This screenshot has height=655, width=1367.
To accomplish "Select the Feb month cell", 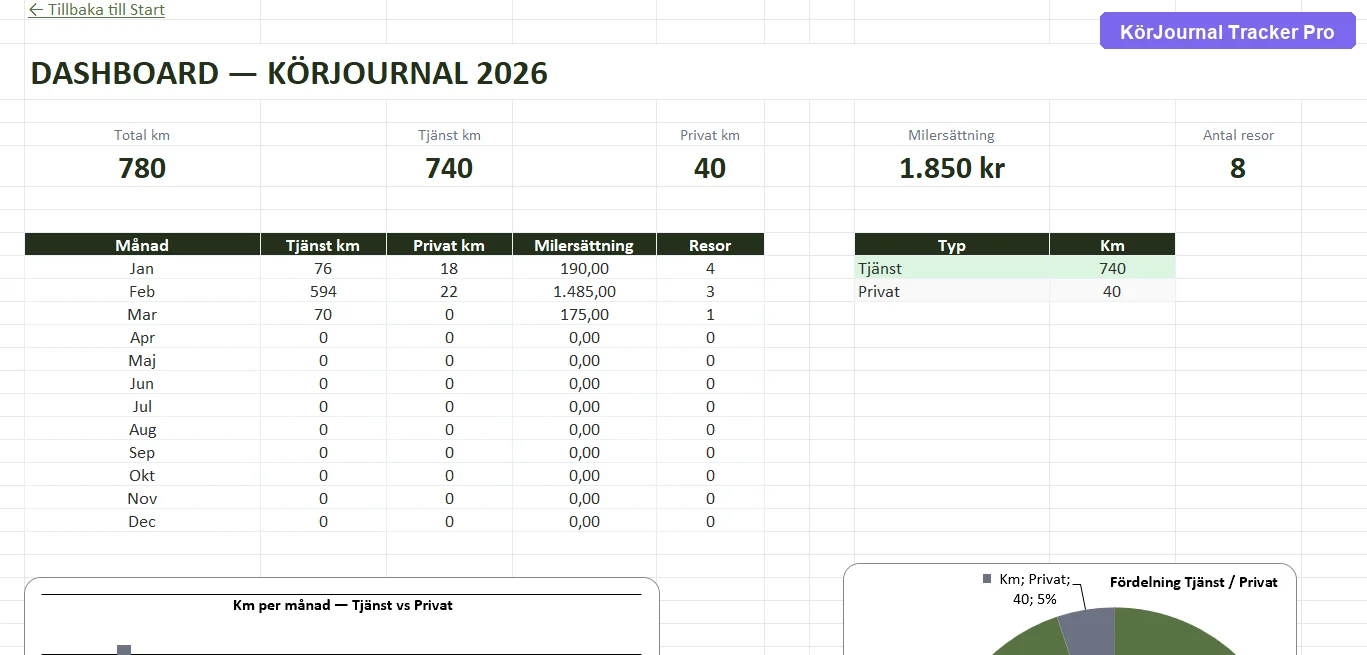I will tap(142, 291).
